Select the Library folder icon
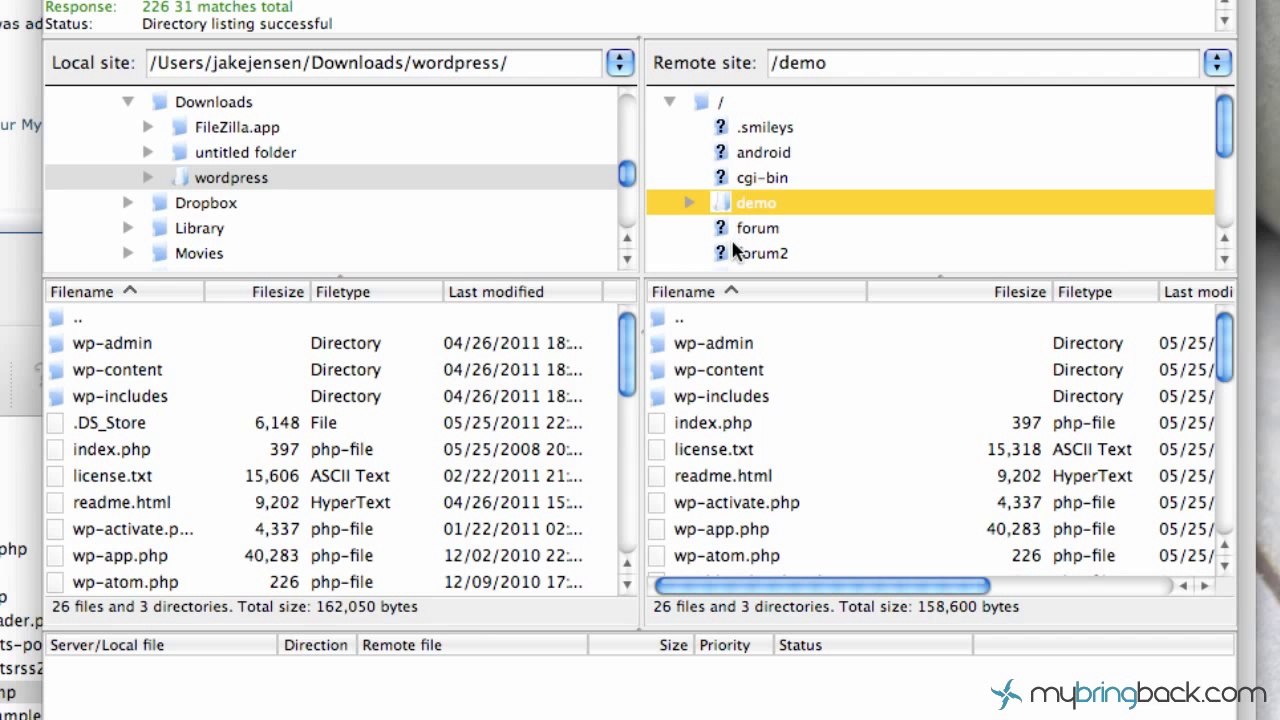1280x720 pixels. 160,228
